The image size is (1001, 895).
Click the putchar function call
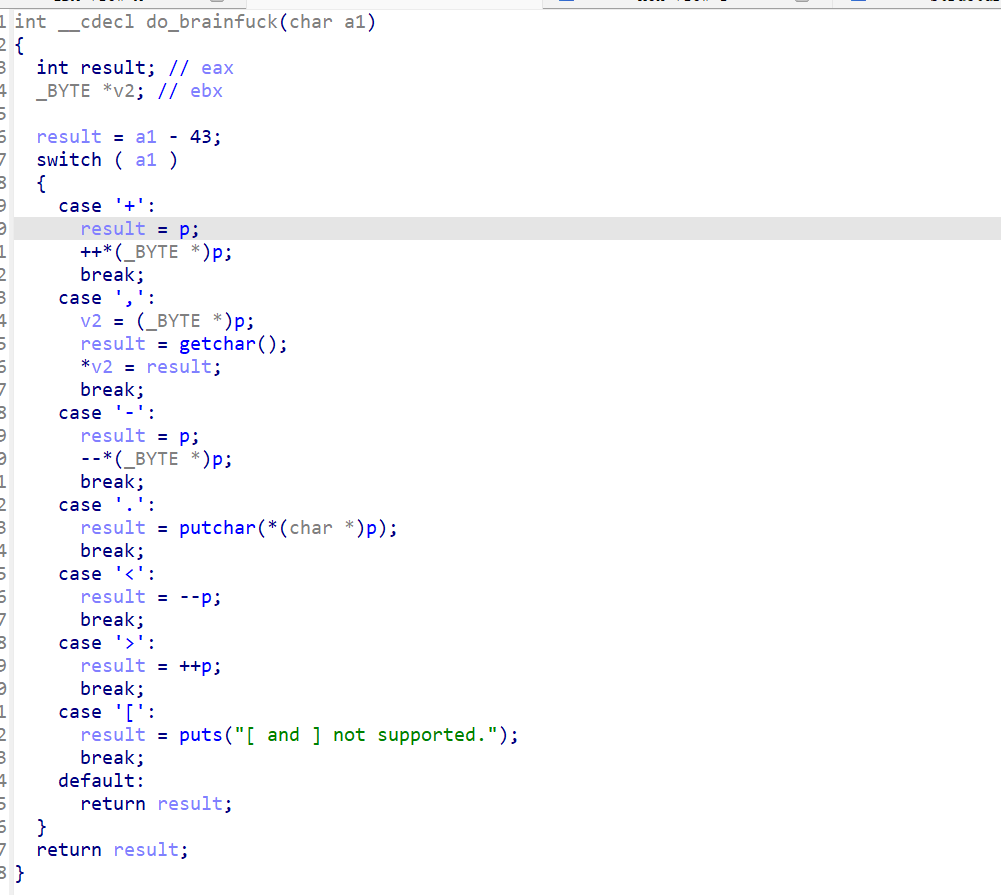218,528
